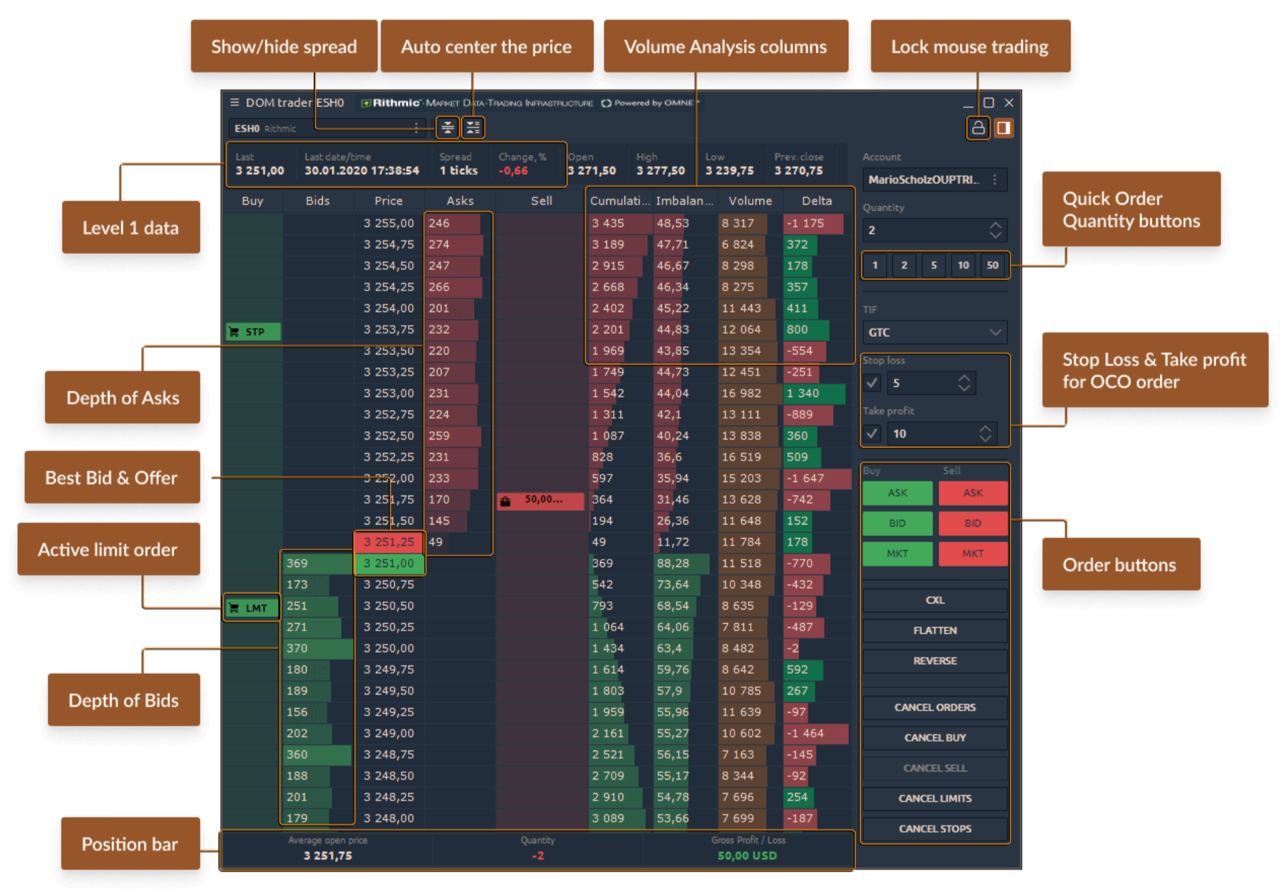Click the red Sell BID button

(x=973, y=523)
